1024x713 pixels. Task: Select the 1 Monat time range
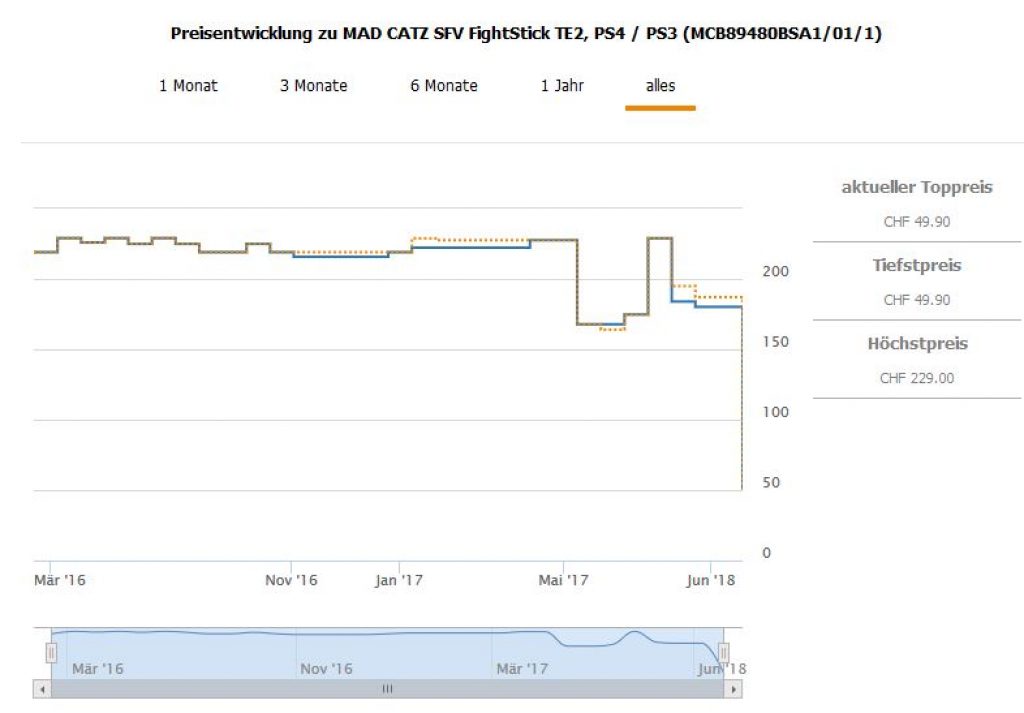[188, 86]
